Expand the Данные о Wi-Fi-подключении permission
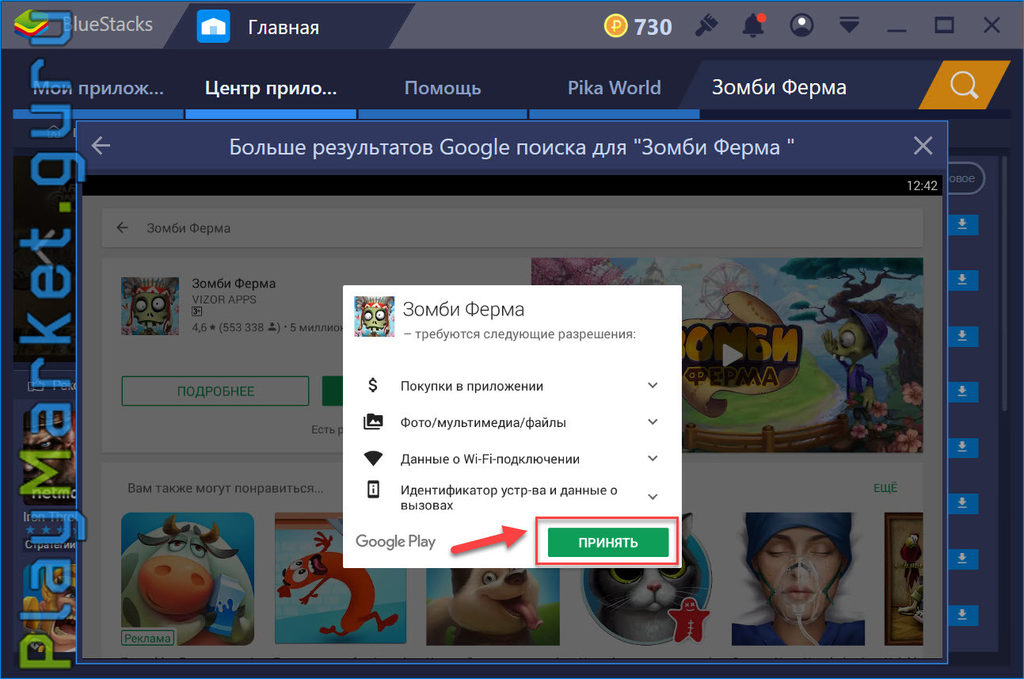The image size is (1024, 679). (x=652, y=458)
